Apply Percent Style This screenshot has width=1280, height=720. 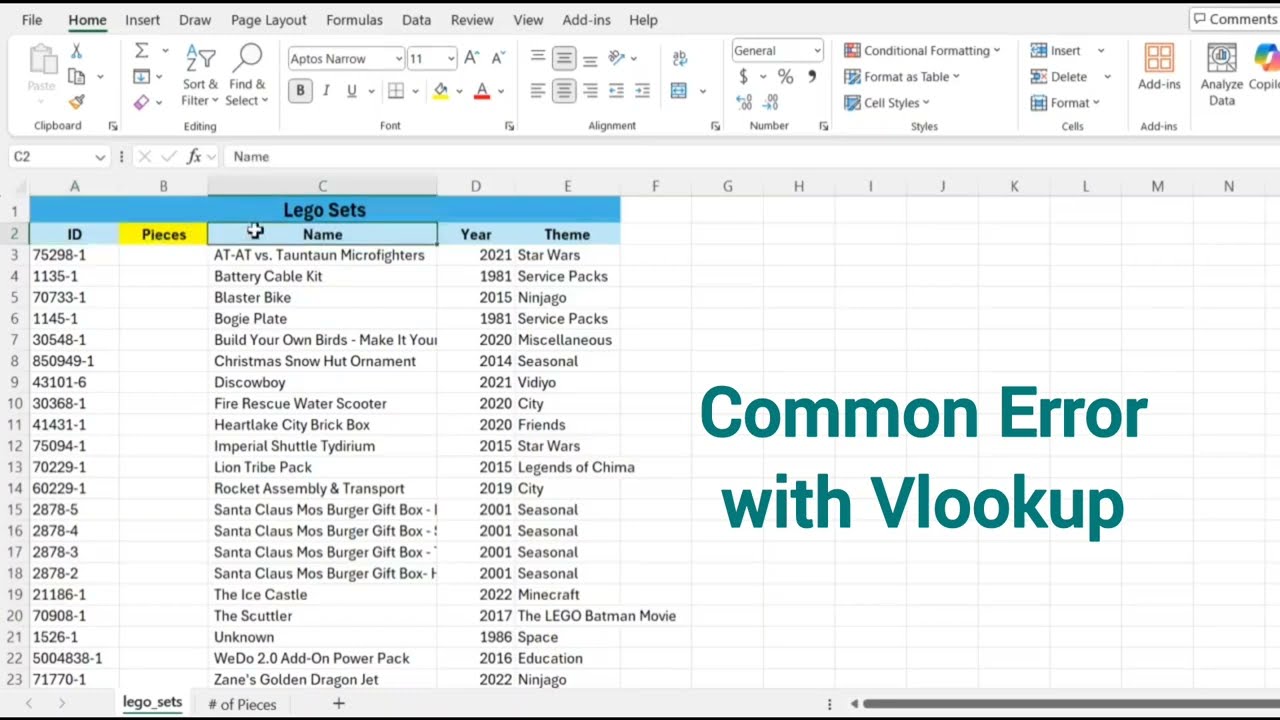786,76
